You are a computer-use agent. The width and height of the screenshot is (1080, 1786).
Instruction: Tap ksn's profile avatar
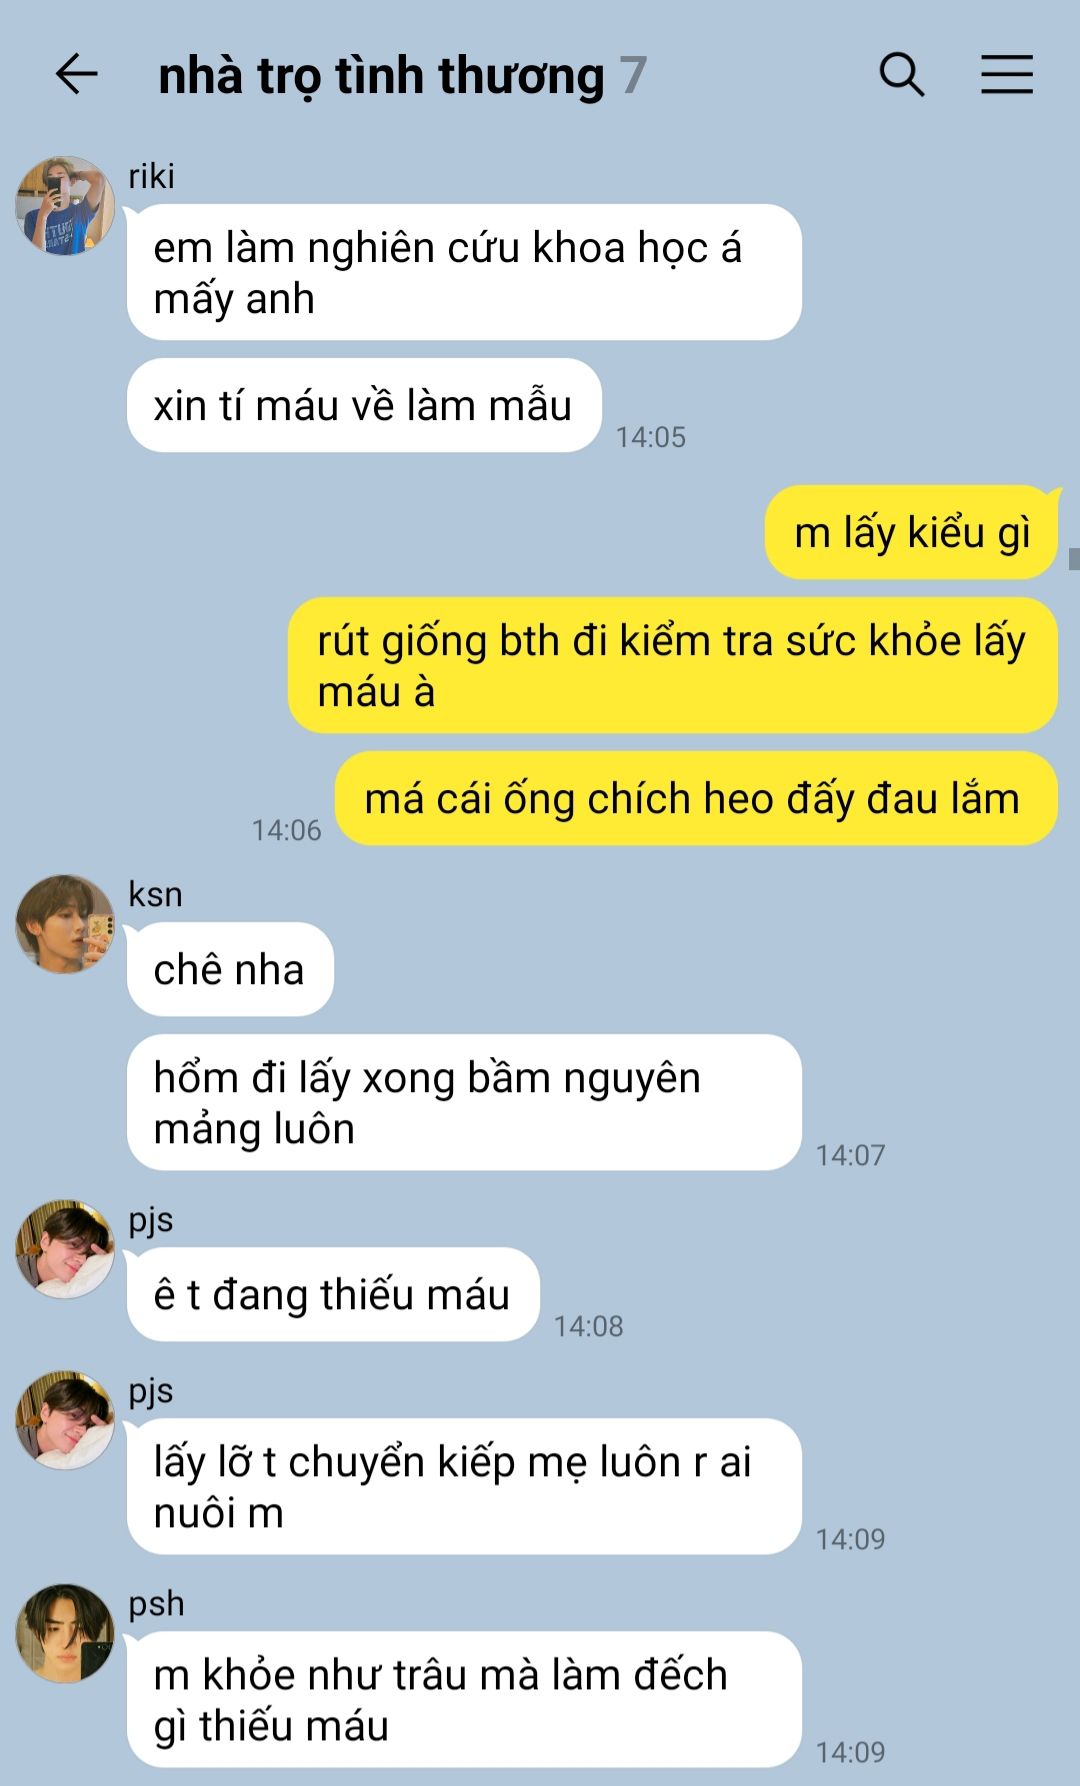[65, 924]
